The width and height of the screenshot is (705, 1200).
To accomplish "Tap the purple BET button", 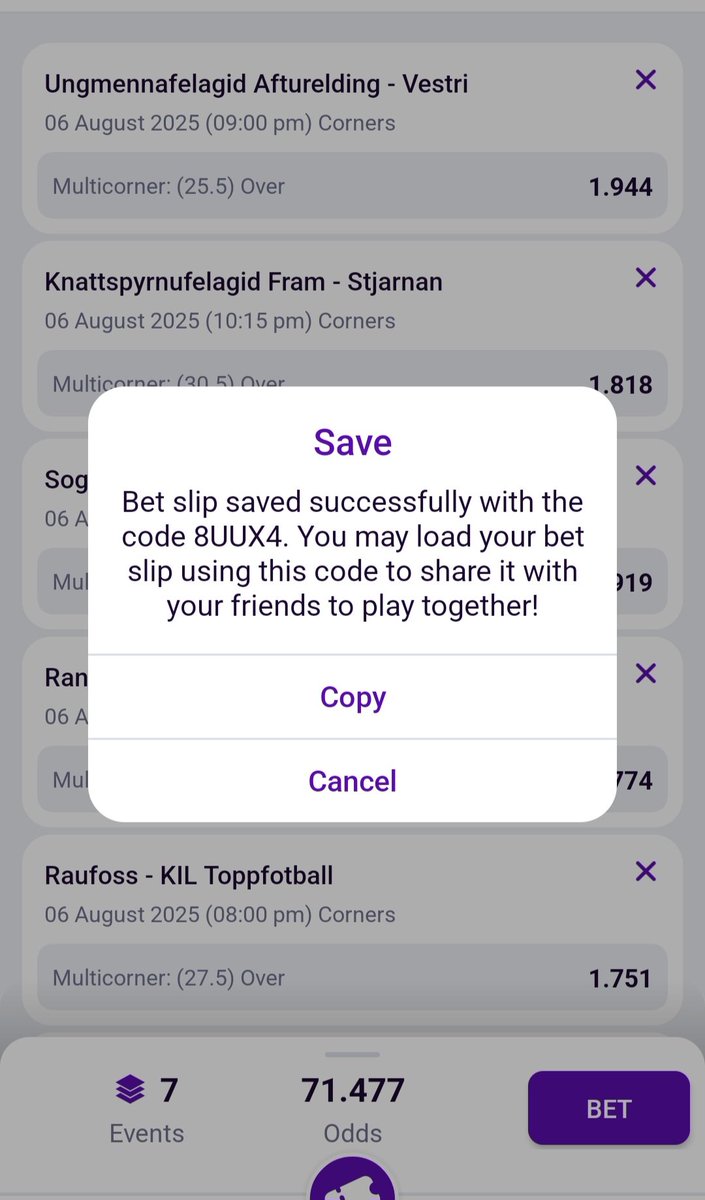I will pos(609,1108).
